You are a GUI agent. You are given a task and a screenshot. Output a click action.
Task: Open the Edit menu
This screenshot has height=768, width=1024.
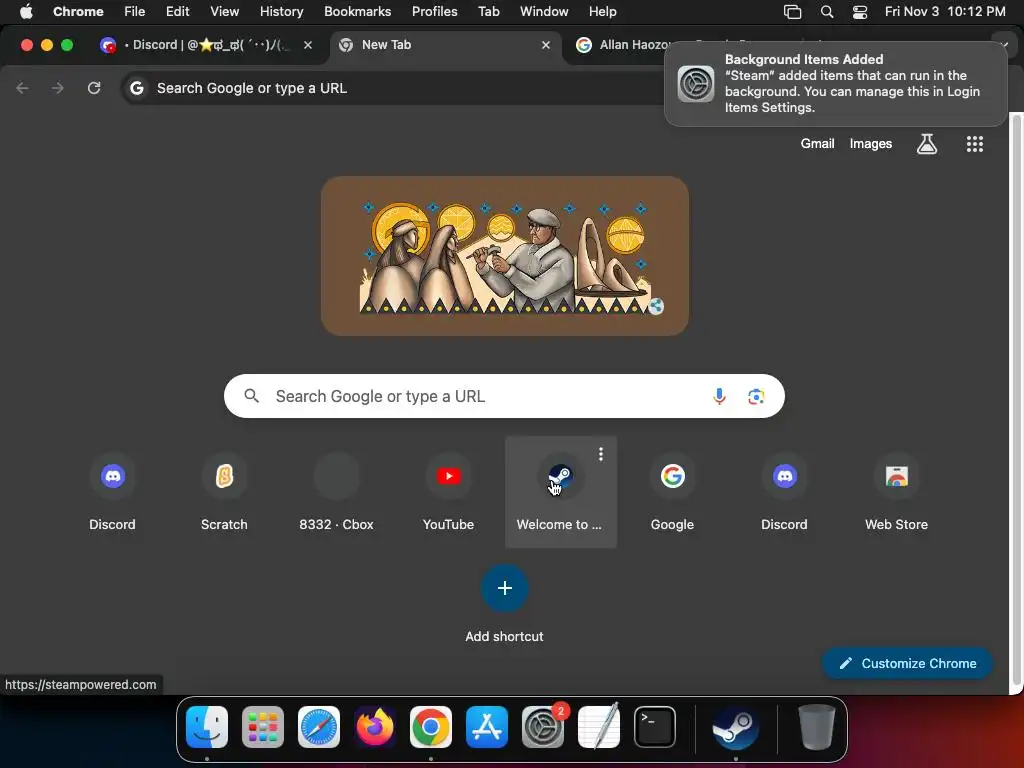click(177, 11)
